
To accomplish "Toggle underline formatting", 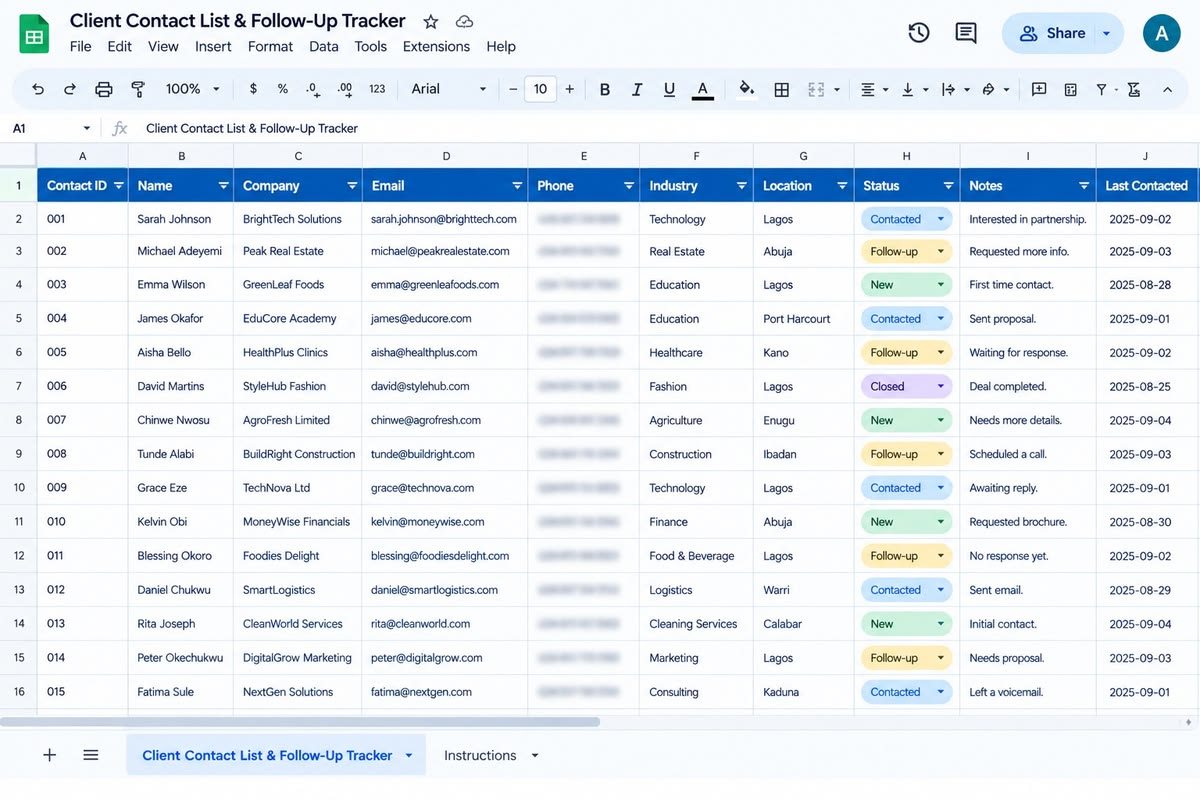I will click(x=669, y=89).
